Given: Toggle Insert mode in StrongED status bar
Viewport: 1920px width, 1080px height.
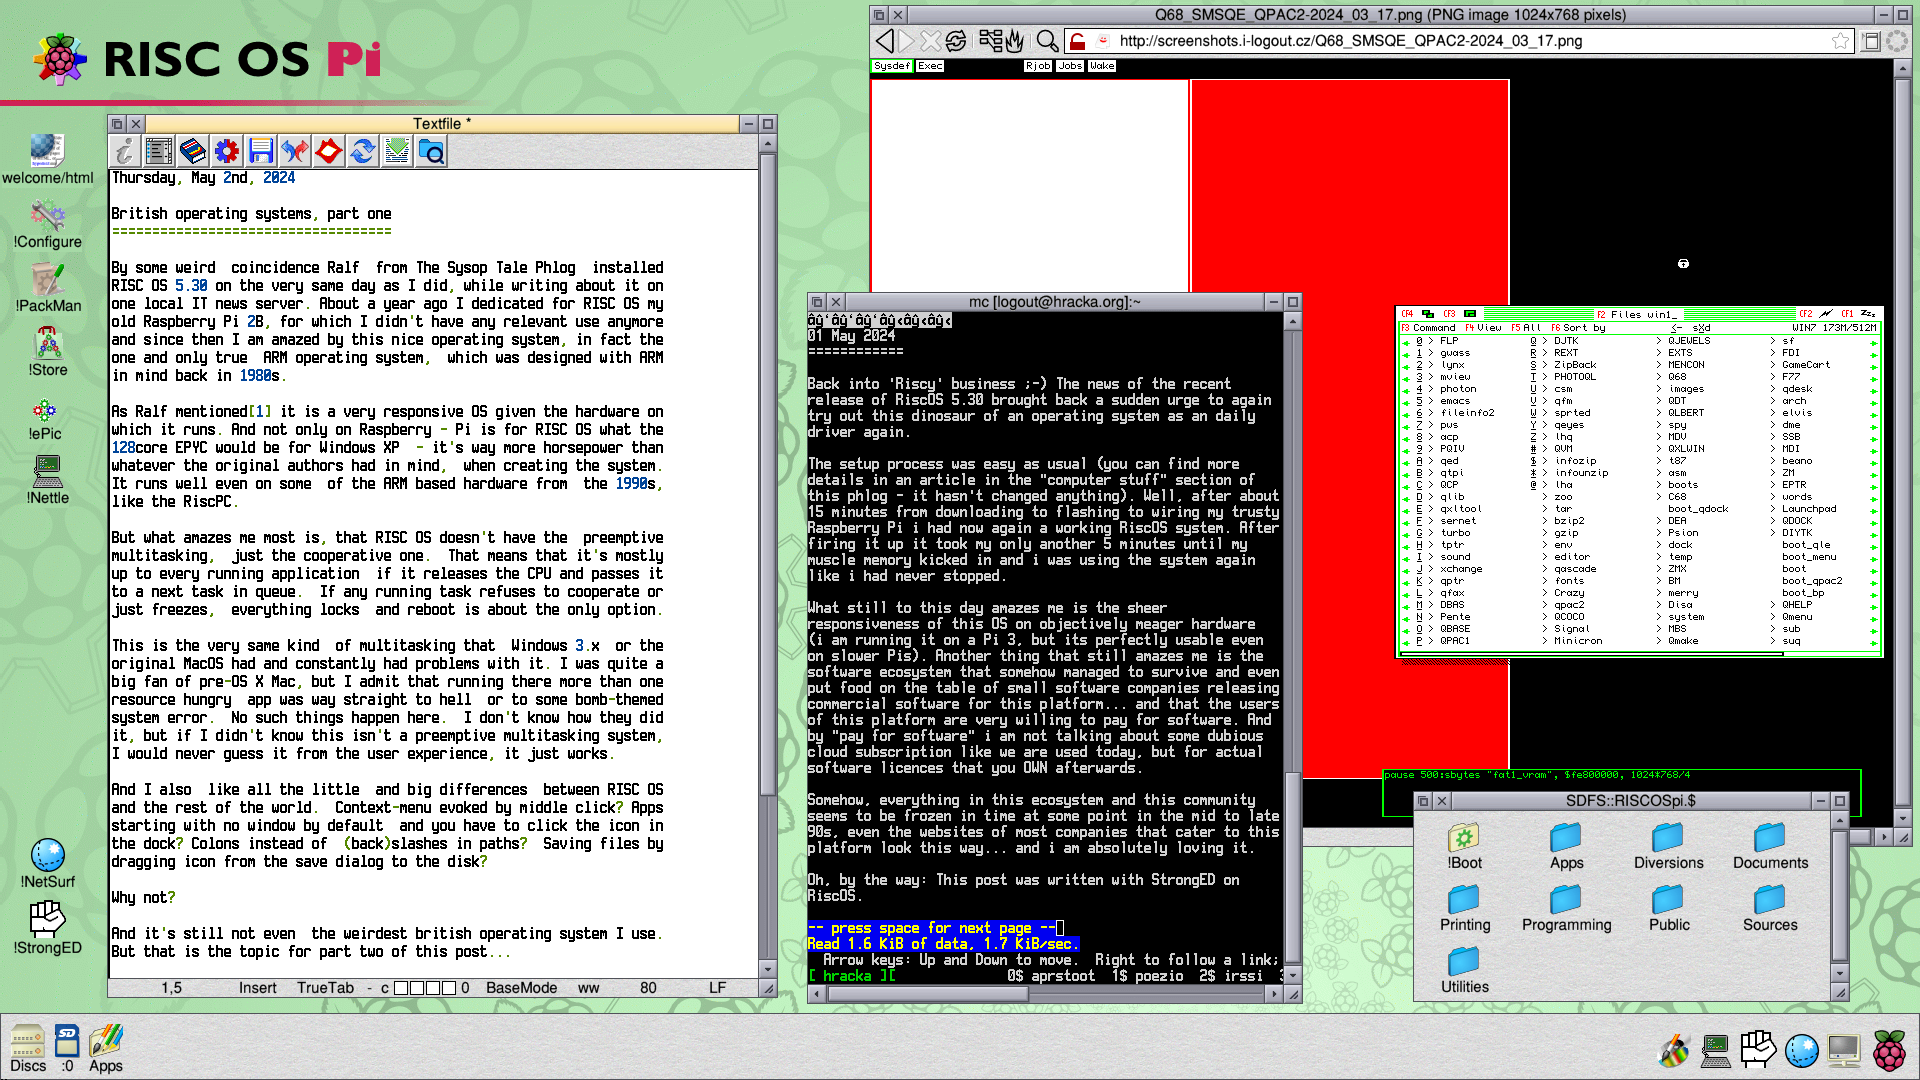Looking at the screenshot, I should coord(257,988).
